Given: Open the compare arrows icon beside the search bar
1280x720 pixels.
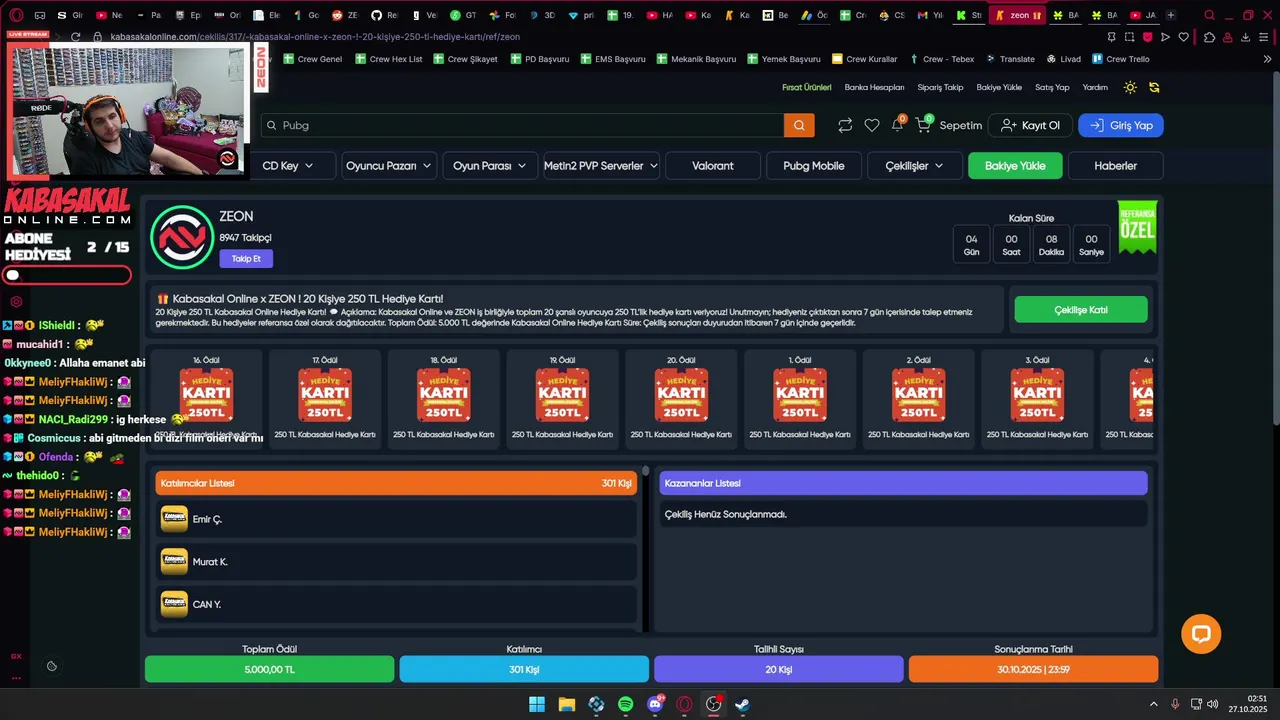Looking at the screenshot, I should click(845, 125).
